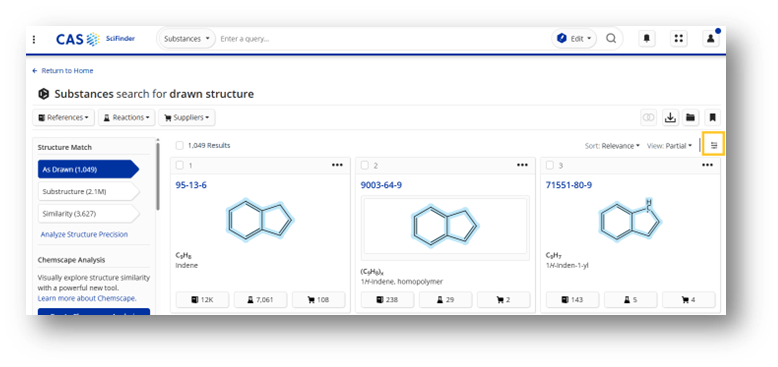The height and width of the screenshot is (367, 778).
Task: Click the 1H-Inden-1-yl structure image
Action: pos(631,219)
